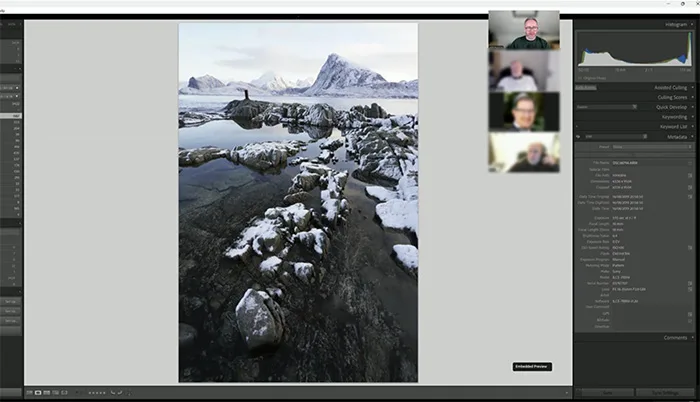Click the rotate photo icon in toolbar
Screen dimensions: 700x402
tap(114, 393)
